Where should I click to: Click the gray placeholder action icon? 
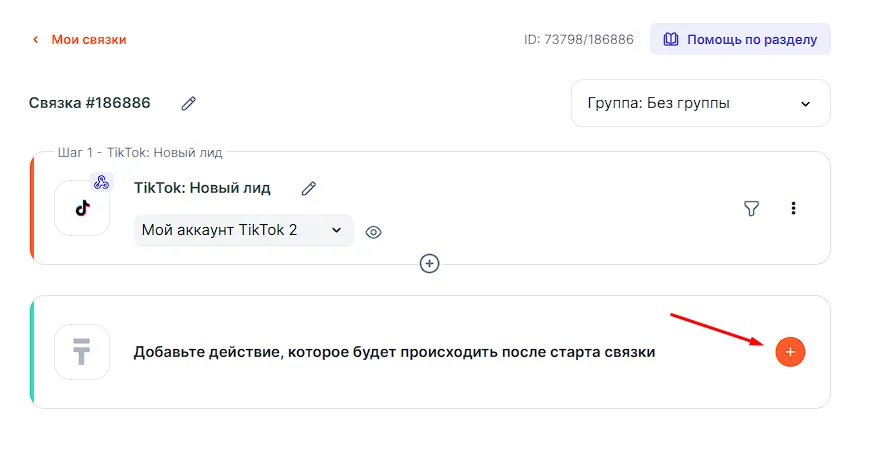pyautogui.click(x=82, y=352)
